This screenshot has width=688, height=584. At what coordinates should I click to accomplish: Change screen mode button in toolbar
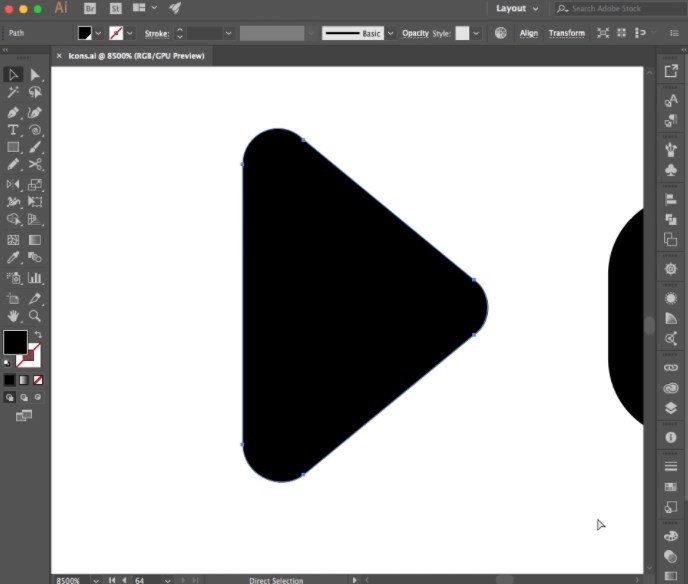[24, 415]
